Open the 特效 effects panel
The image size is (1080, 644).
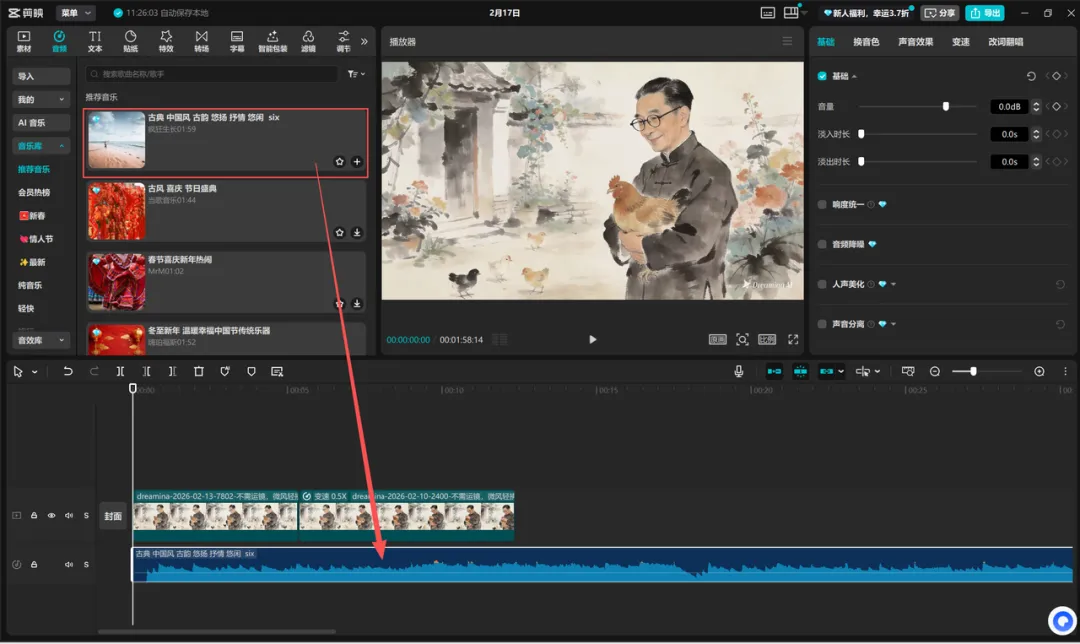[166, 41]
